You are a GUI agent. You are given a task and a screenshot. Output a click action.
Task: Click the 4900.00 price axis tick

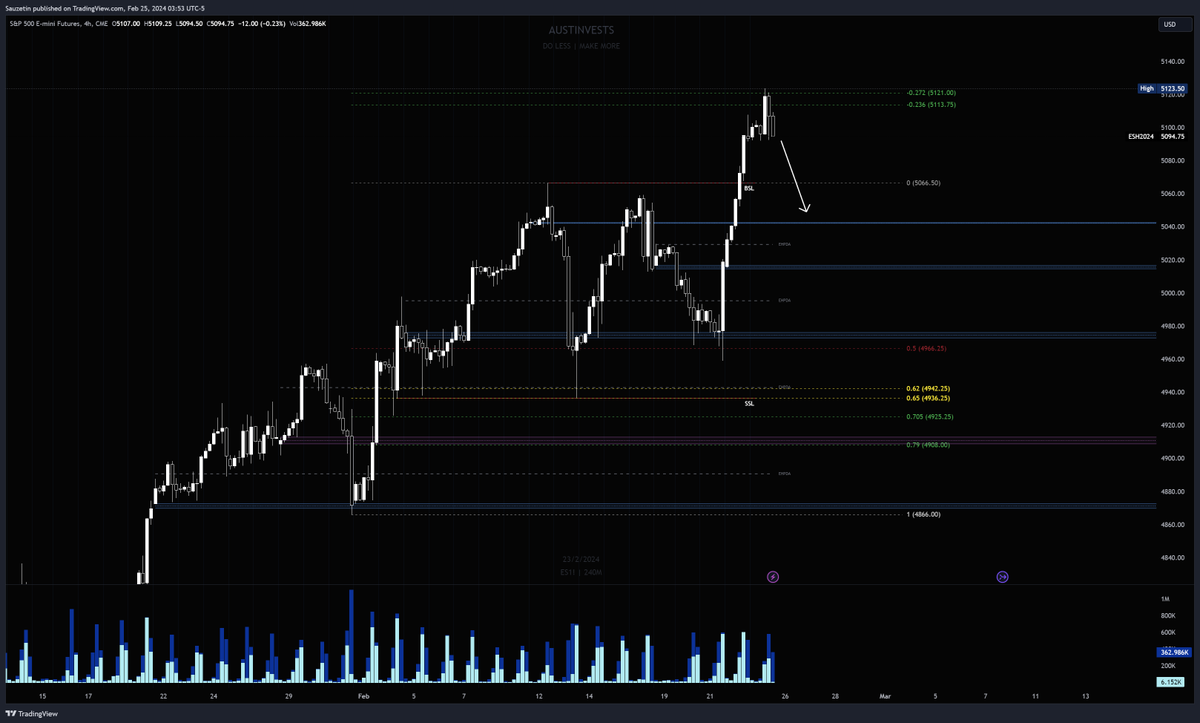tap(1172, 459)
